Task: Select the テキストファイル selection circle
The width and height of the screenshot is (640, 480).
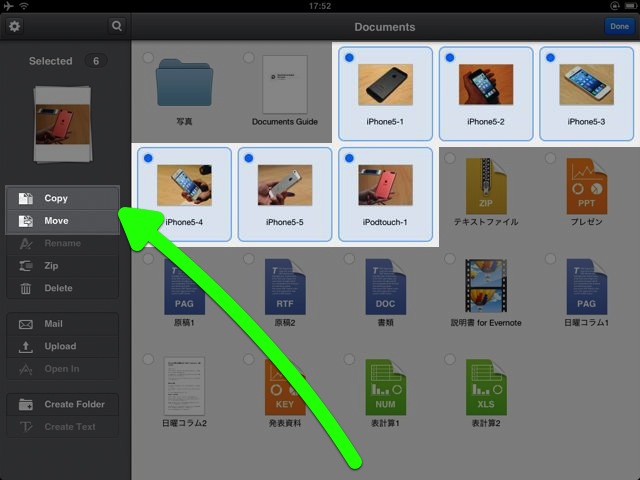Action: click(x=450, y=158)
